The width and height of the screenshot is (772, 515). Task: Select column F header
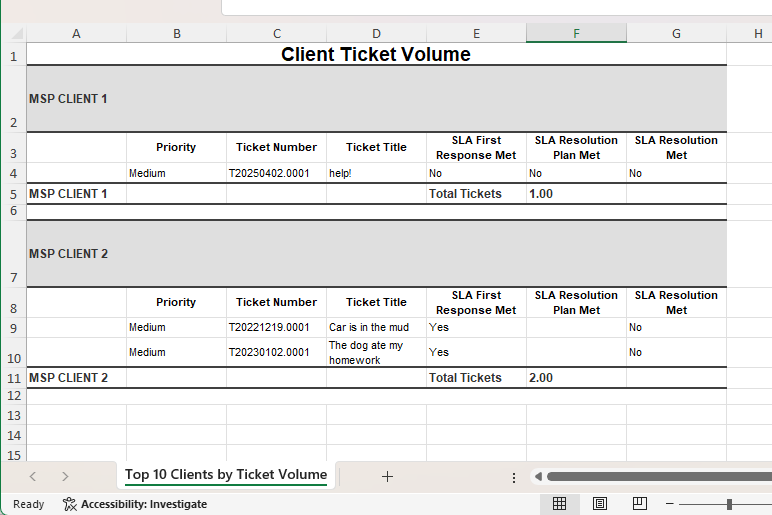576,33
